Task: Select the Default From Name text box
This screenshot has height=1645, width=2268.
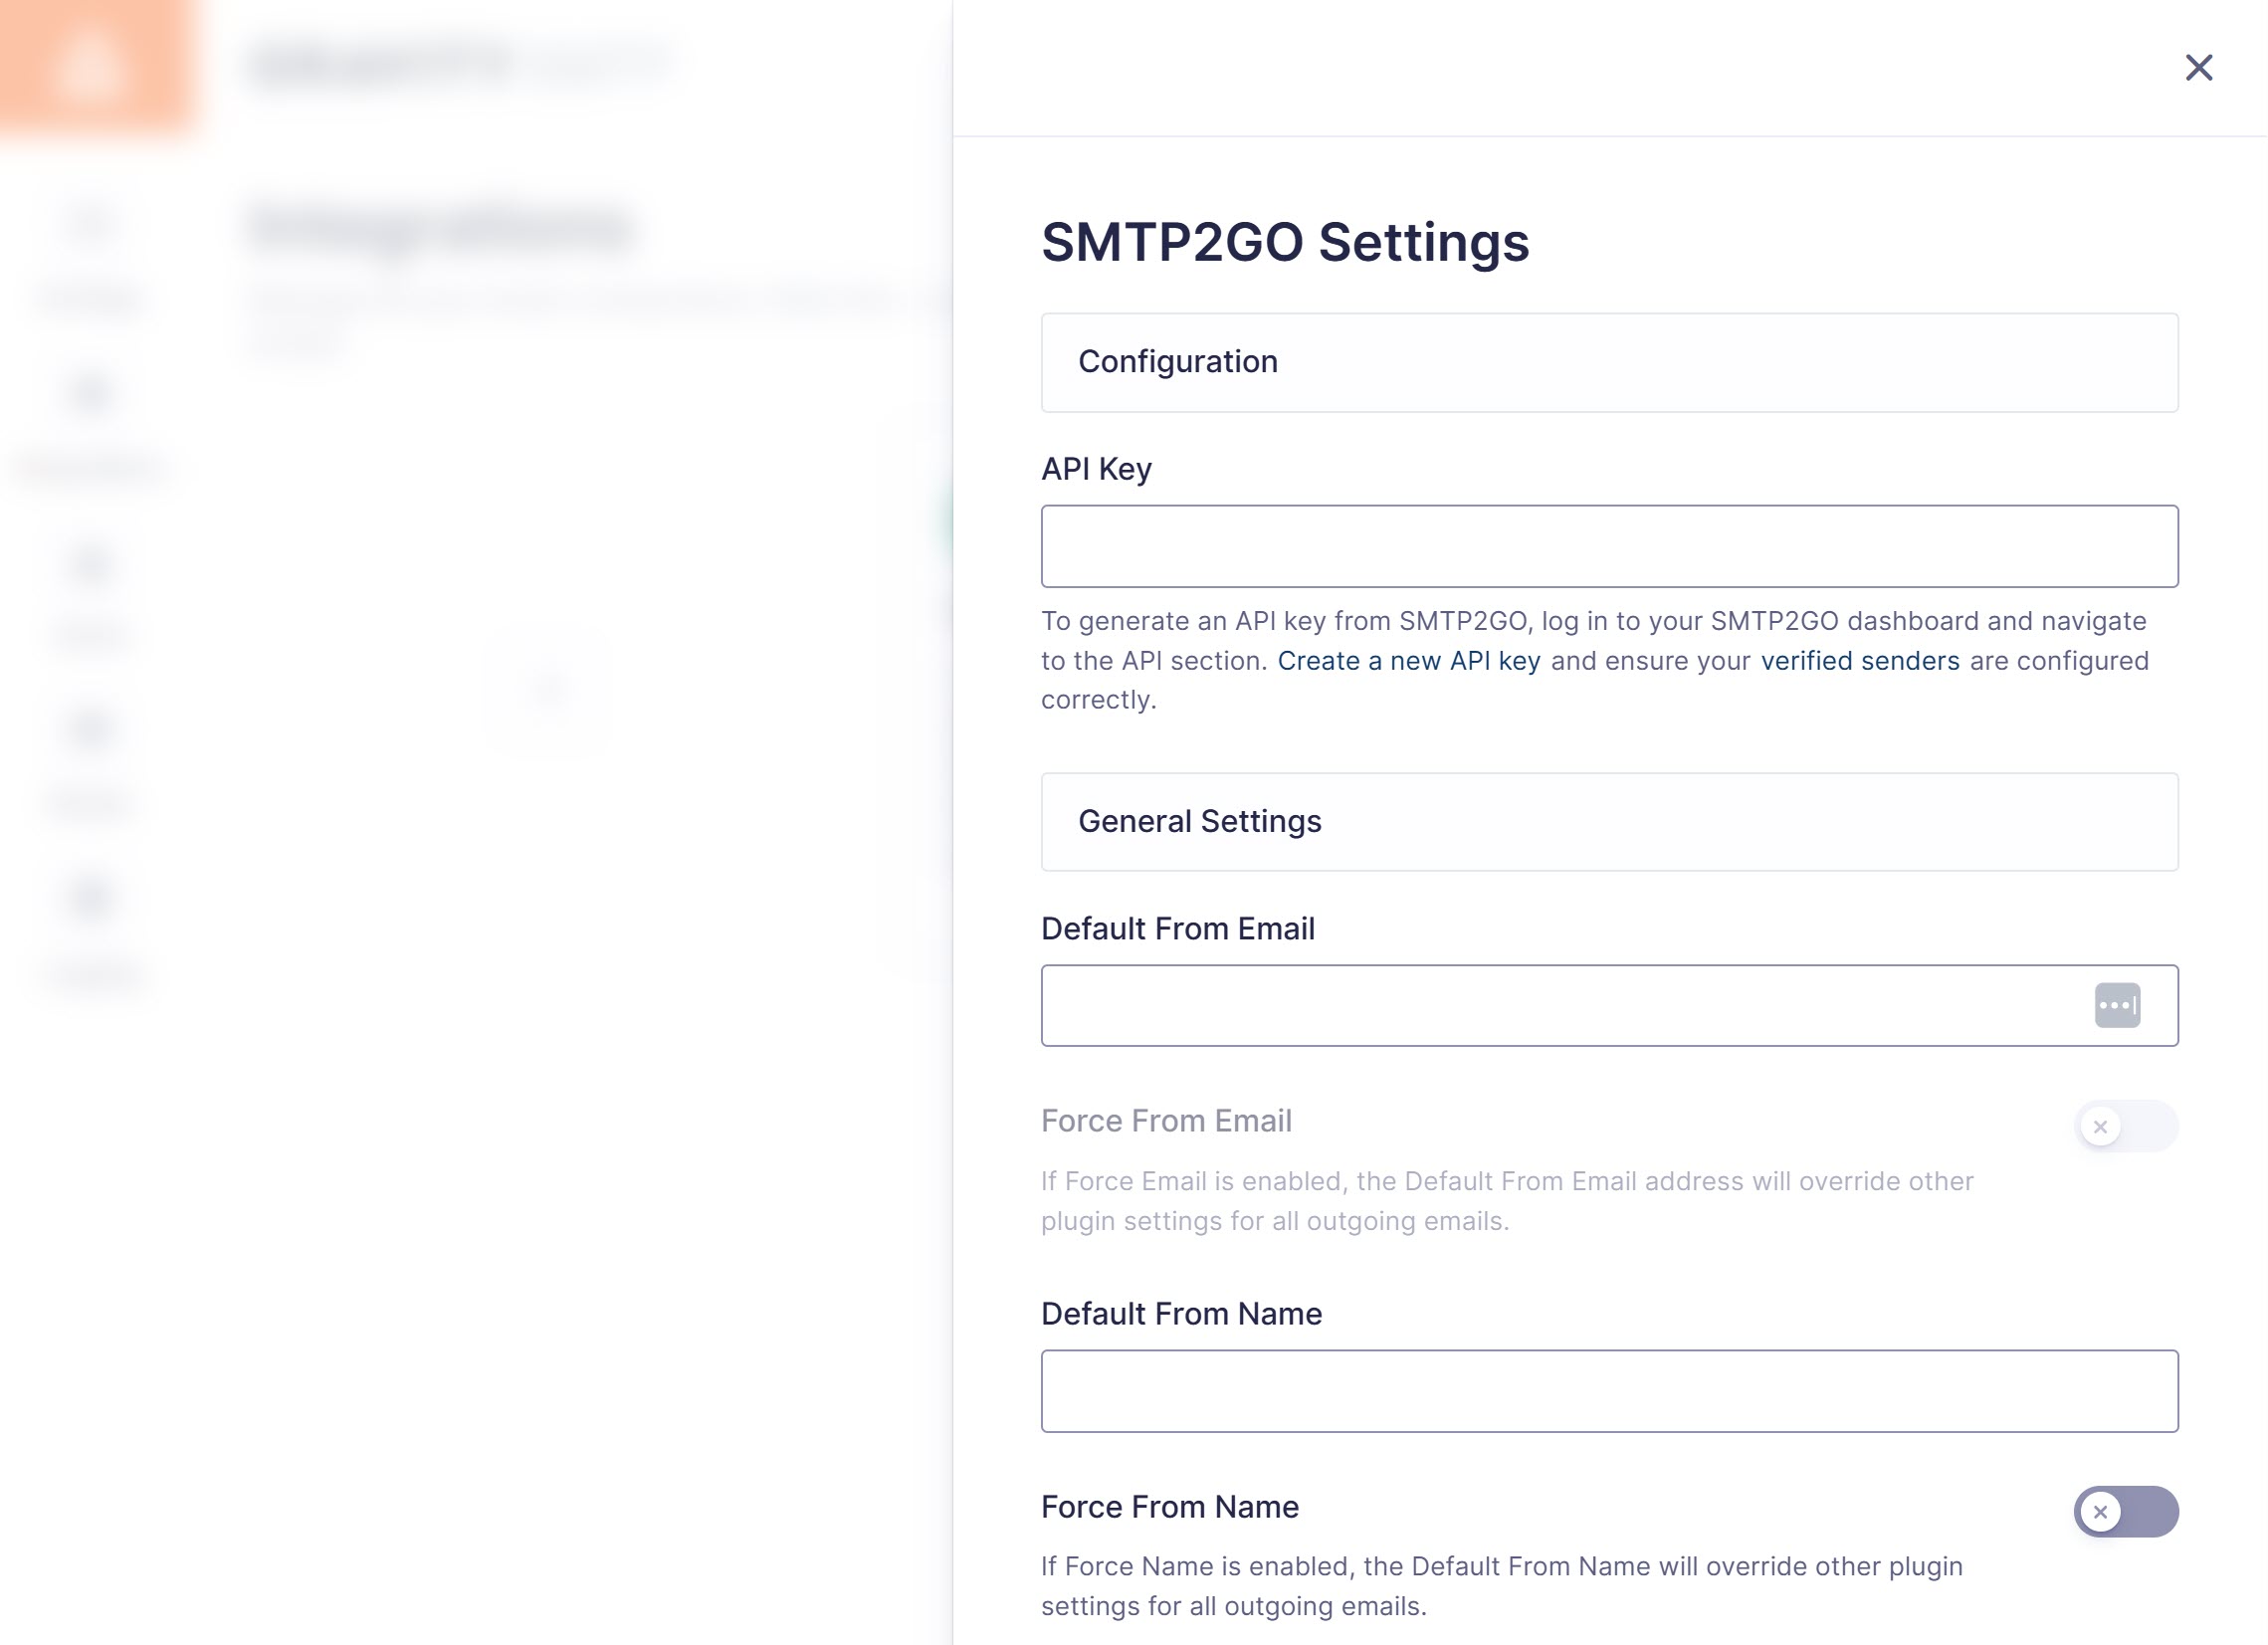Action: pos(1609,1391)
